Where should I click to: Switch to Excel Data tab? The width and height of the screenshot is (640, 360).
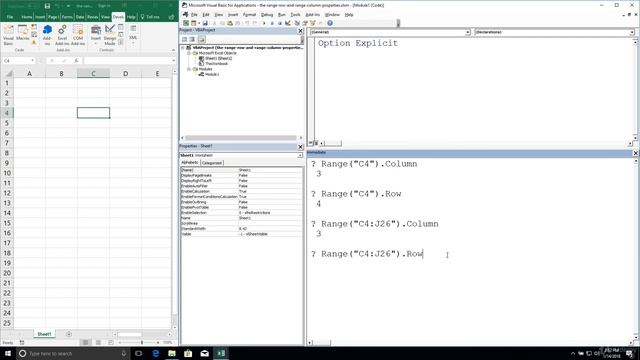(x=80, y=17)
